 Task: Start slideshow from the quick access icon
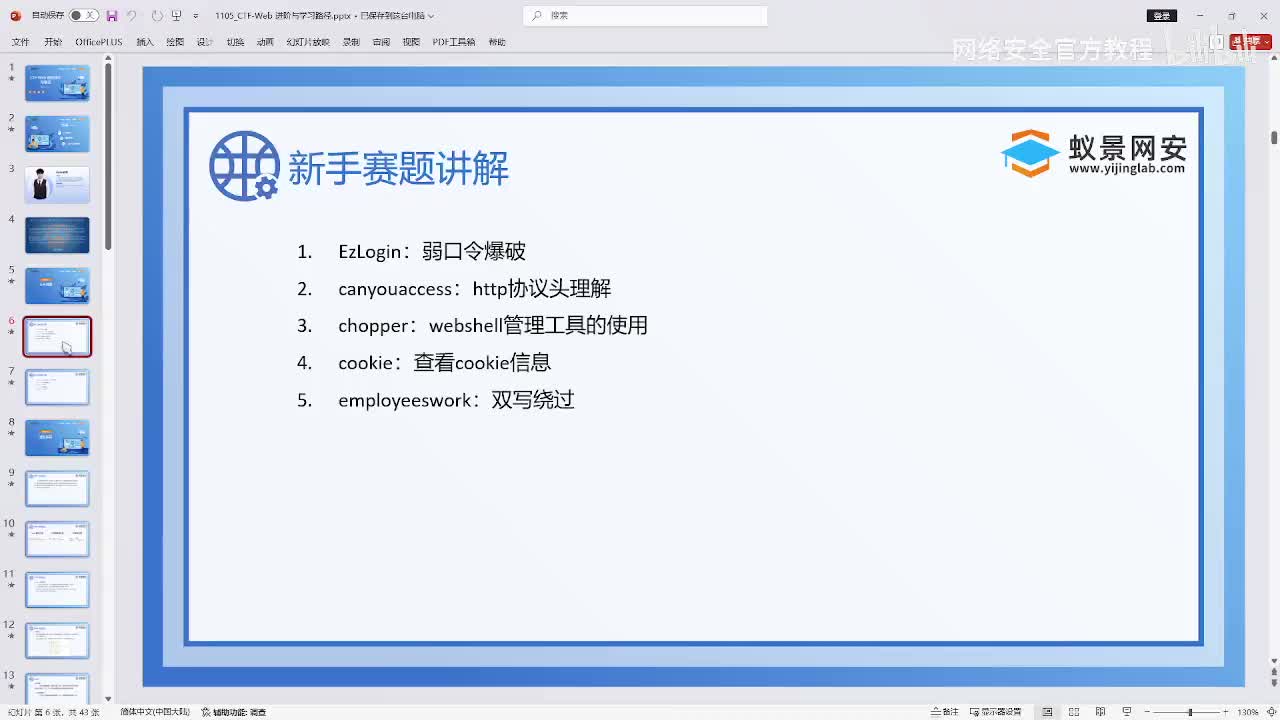pos(176,16)
